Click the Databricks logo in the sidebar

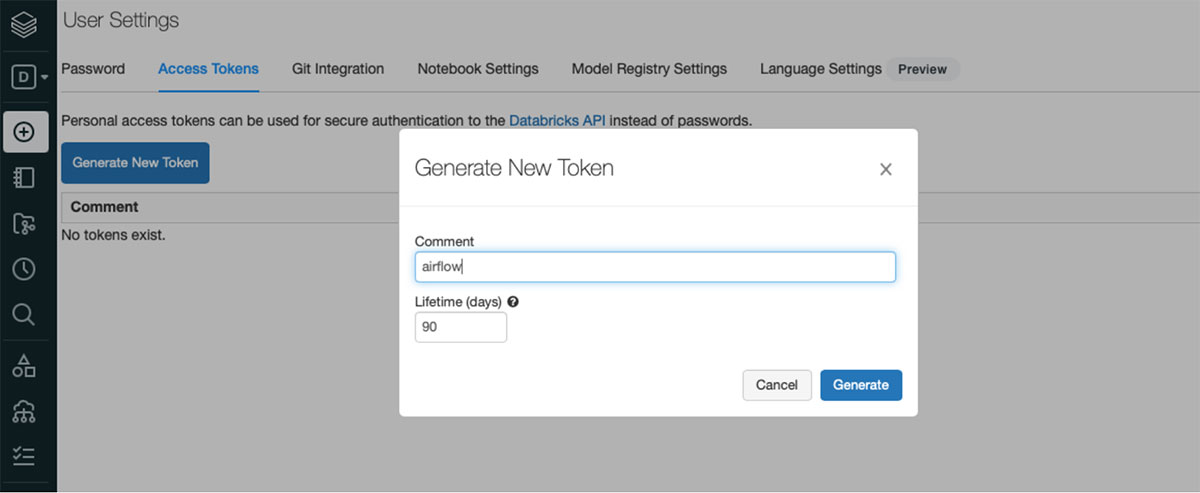(25, 24)
